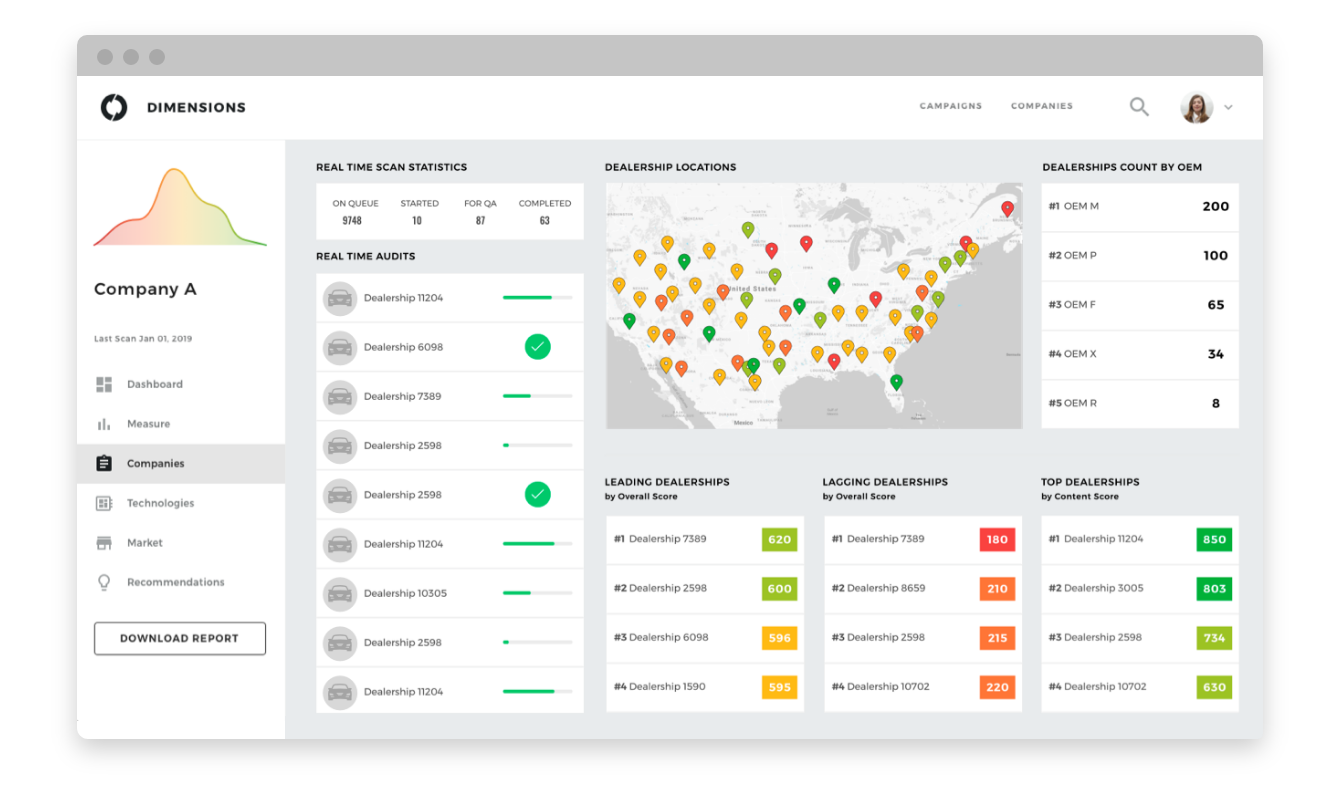The height and width of the screenshot is (790, 1340).
Task: Click the user avatar photo
Action: [x=1196, y=107]
